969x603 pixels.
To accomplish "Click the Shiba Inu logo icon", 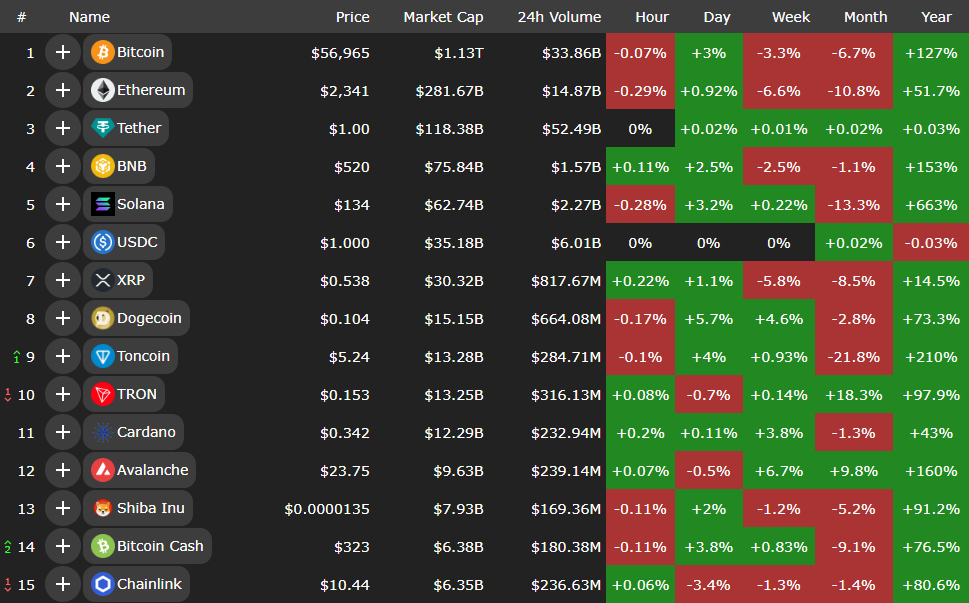I will pyautogui.click(x=102, y=508).
